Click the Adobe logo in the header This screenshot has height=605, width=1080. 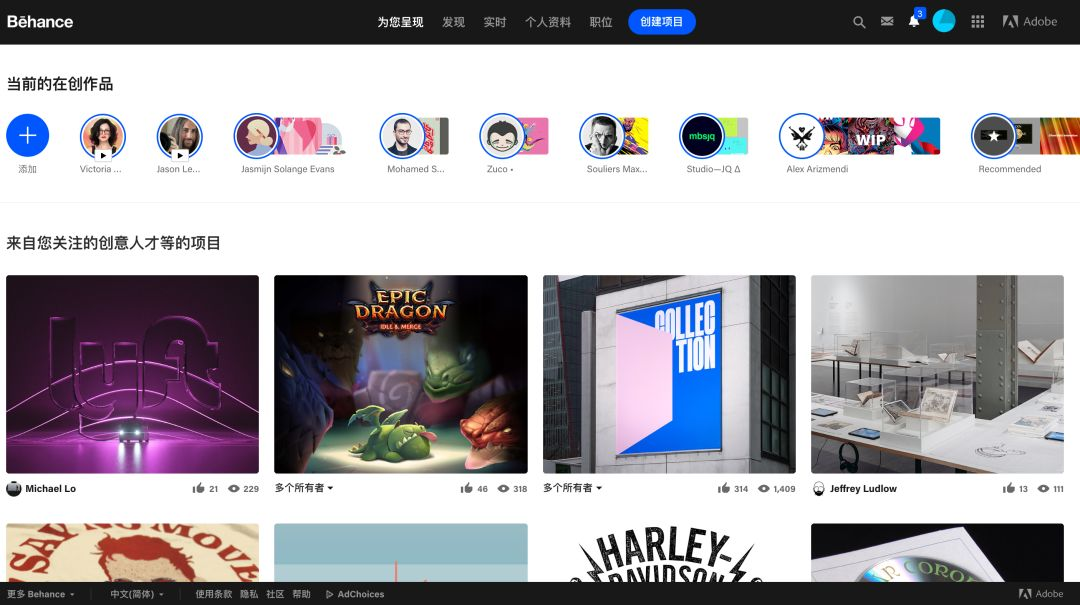click(1030, 22)
